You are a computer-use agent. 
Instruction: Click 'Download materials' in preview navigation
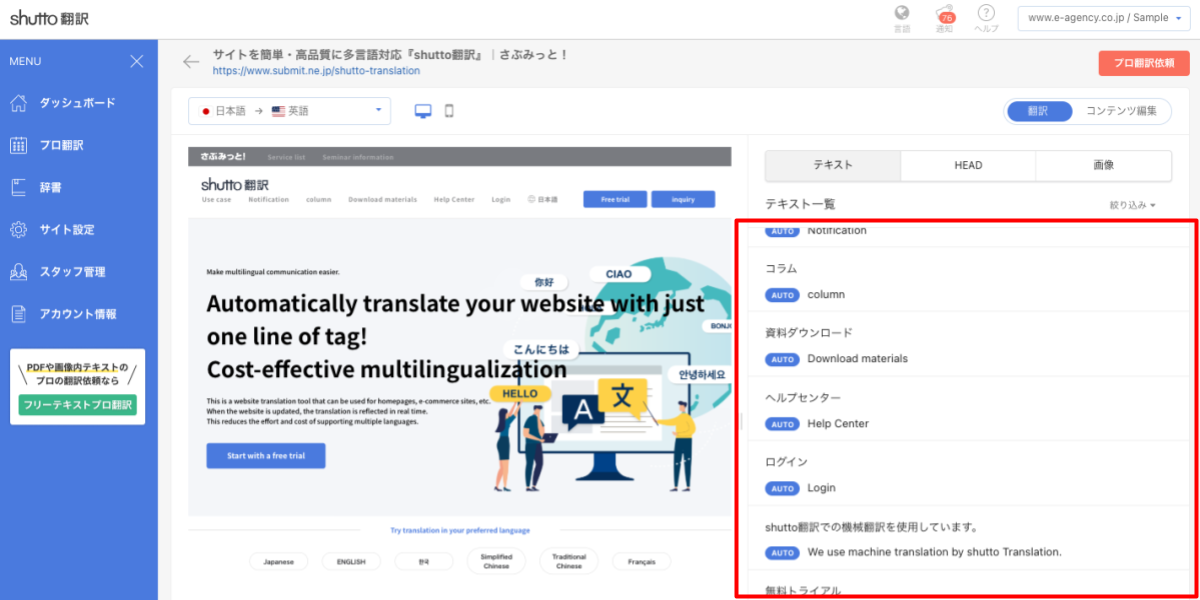[x=382, y=200]
